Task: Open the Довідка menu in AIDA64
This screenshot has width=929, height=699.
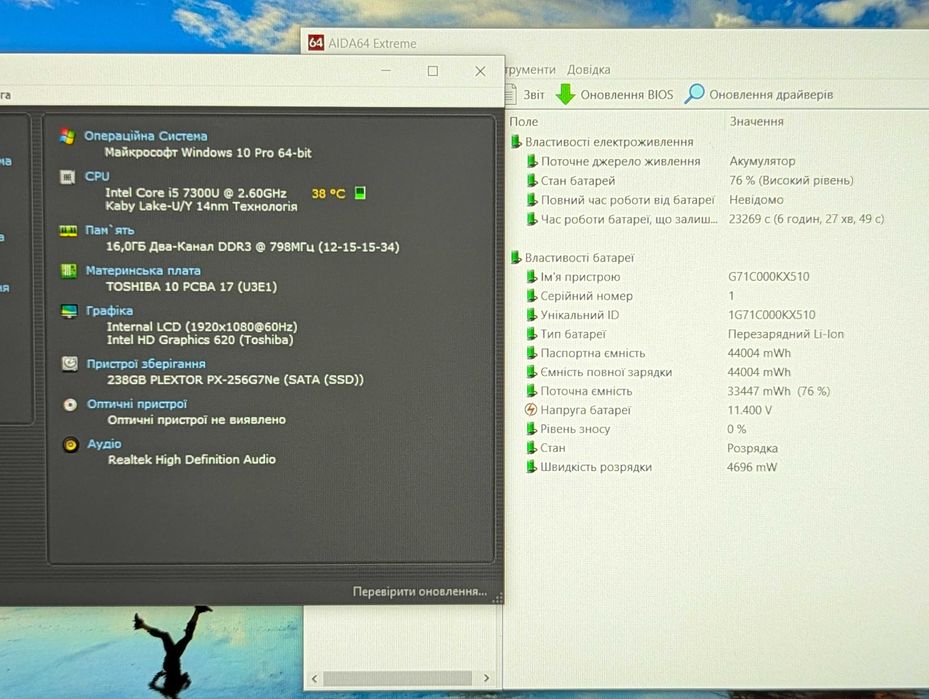Action: (x=588, y=70)
